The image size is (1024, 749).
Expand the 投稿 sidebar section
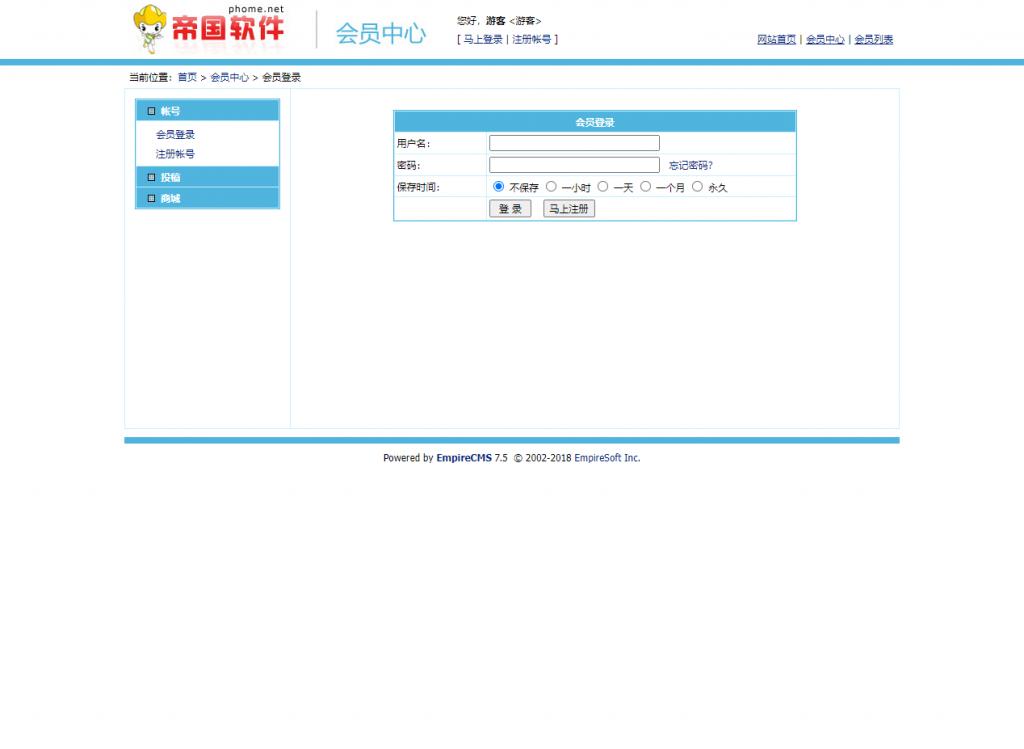(x=170, y=177)
